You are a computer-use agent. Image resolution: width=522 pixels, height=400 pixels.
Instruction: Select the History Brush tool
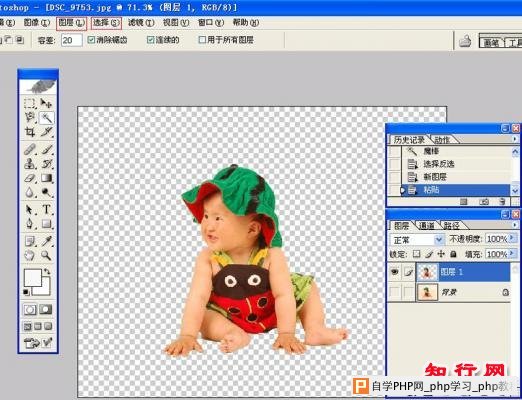[46, 164]
